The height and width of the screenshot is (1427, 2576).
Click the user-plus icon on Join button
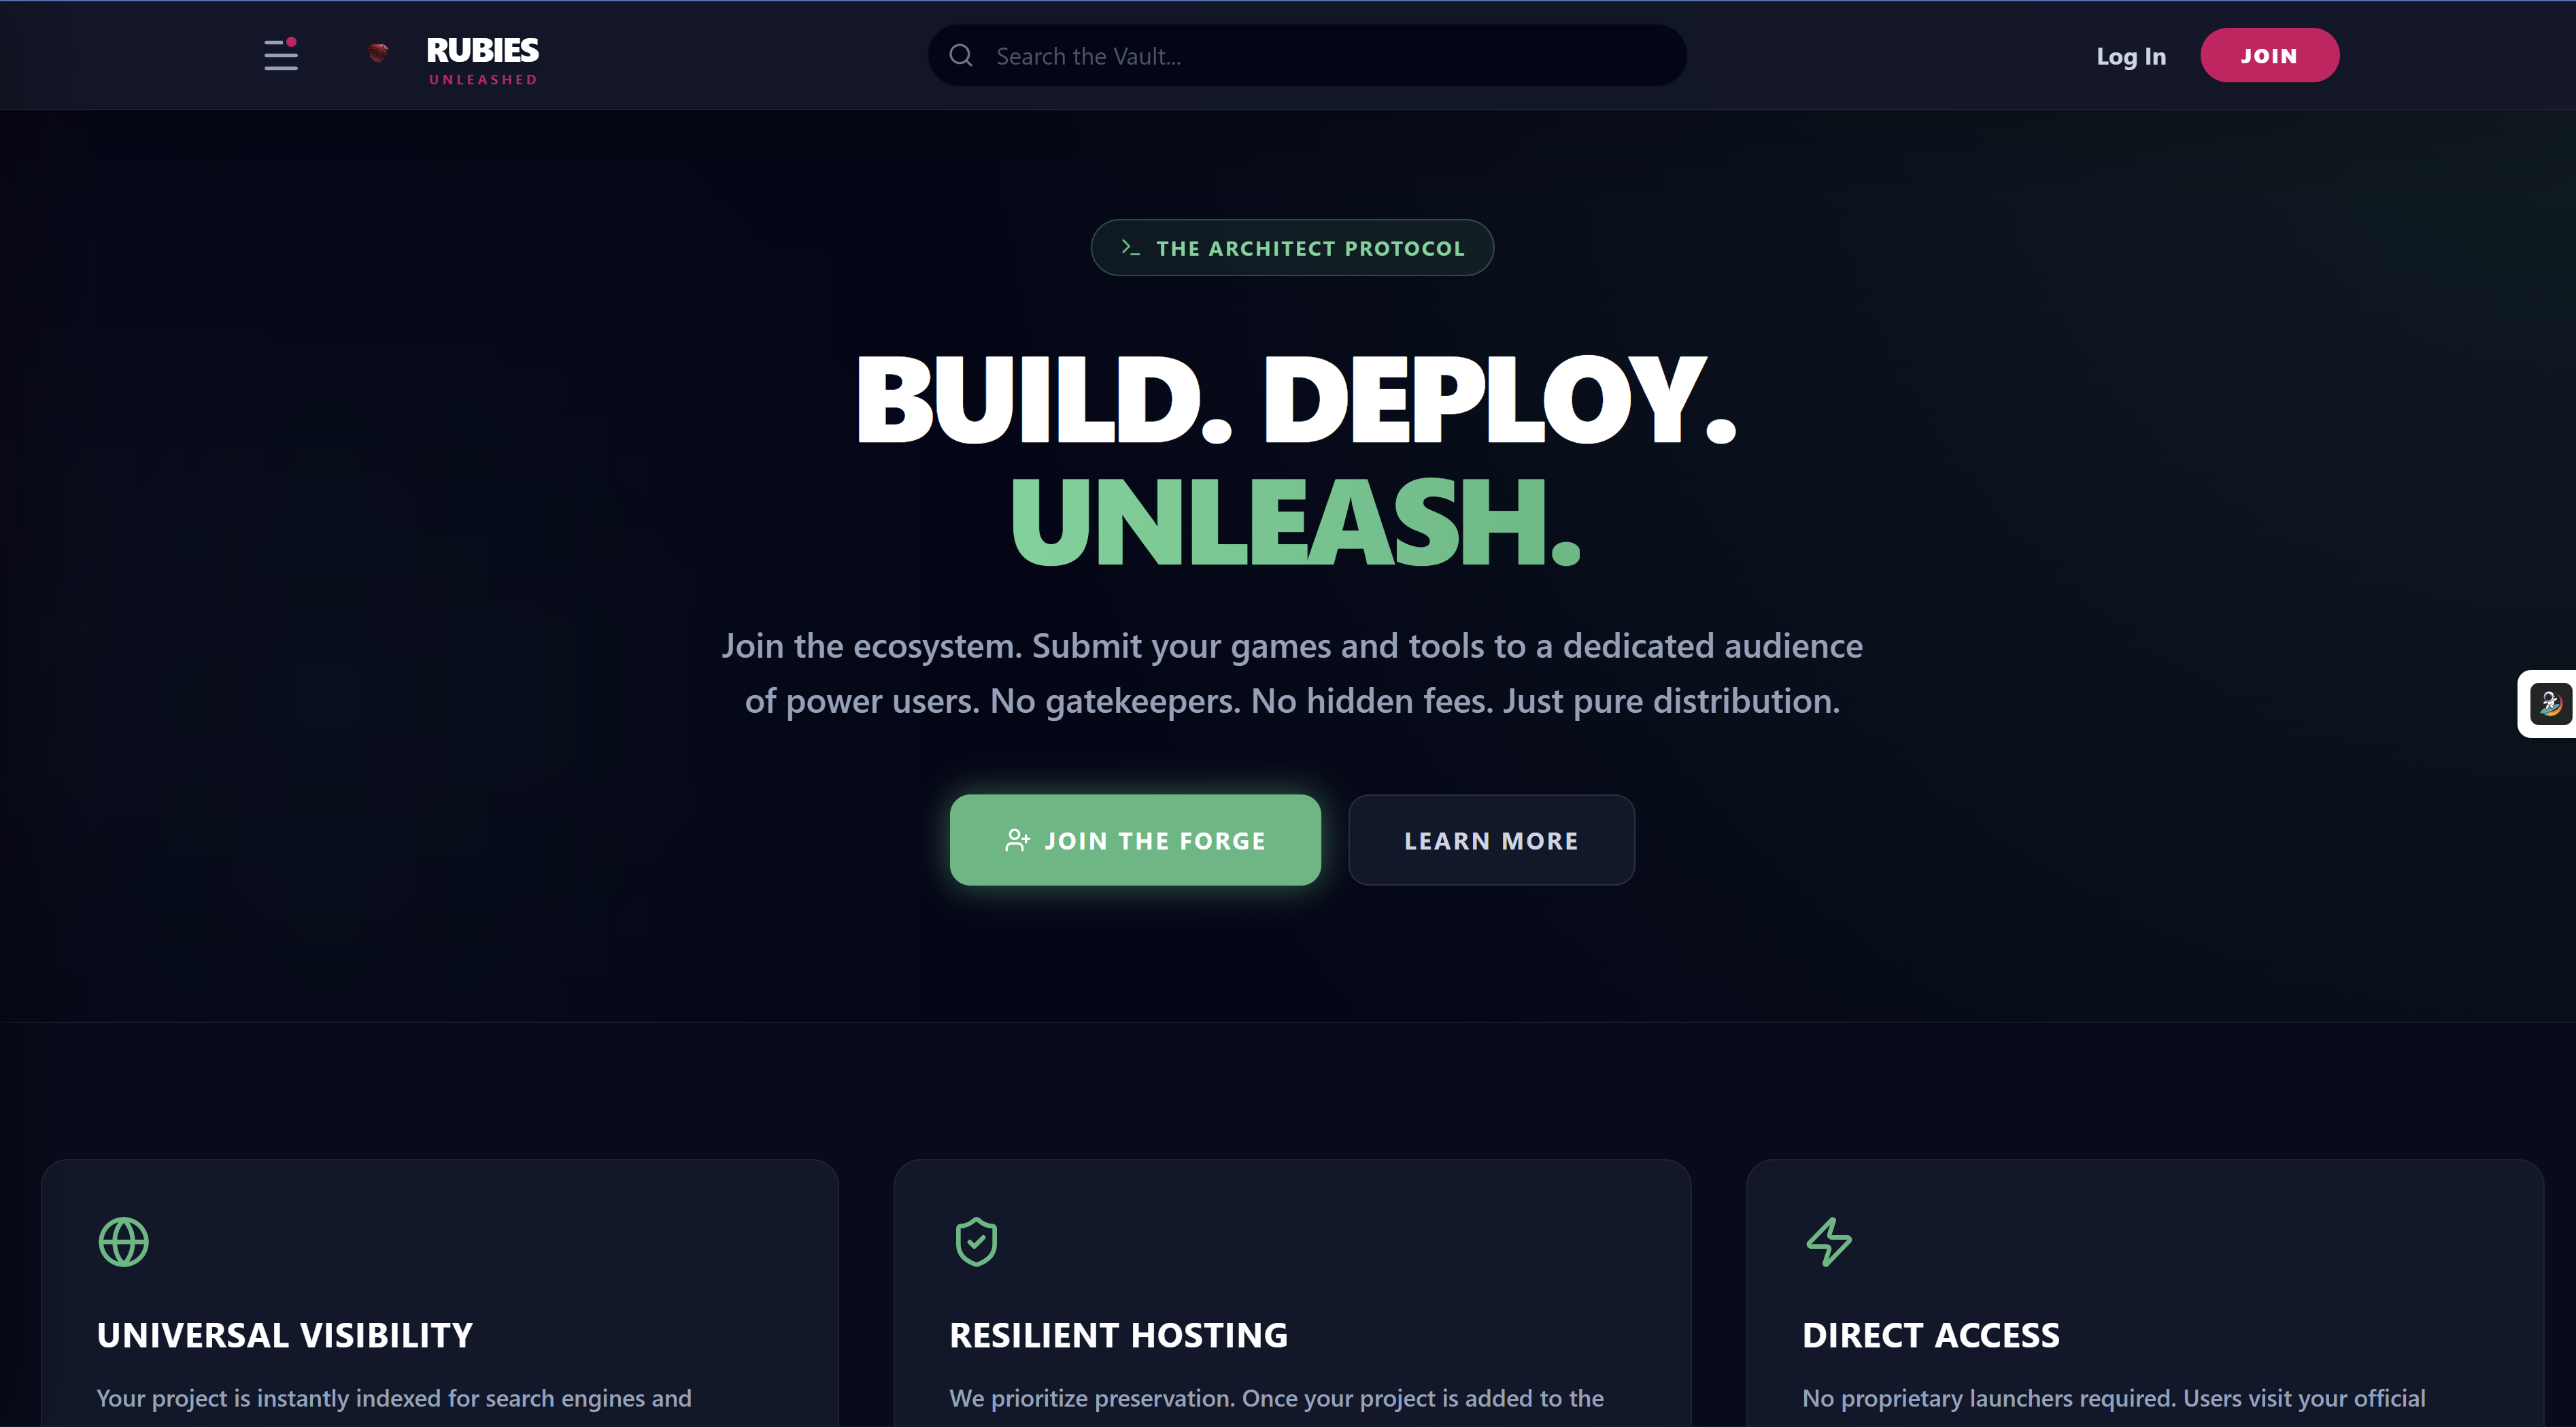1017,840
